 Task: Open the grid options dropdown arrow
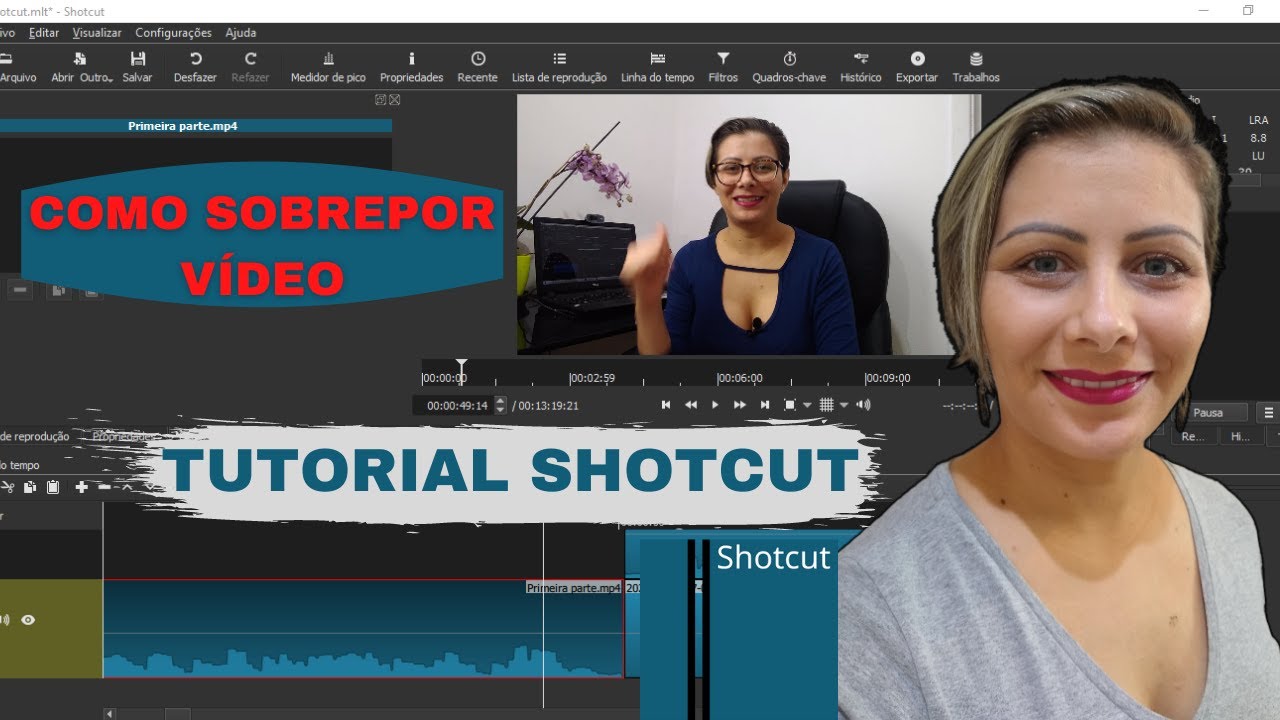click(x=844, y=405)
